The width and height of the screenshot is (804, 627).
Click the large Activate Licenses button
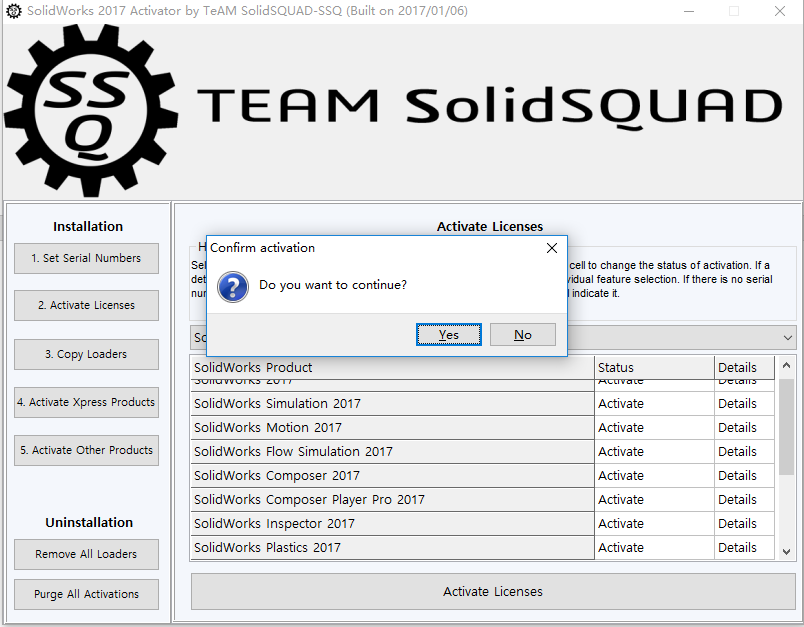[x=493, y=592]
